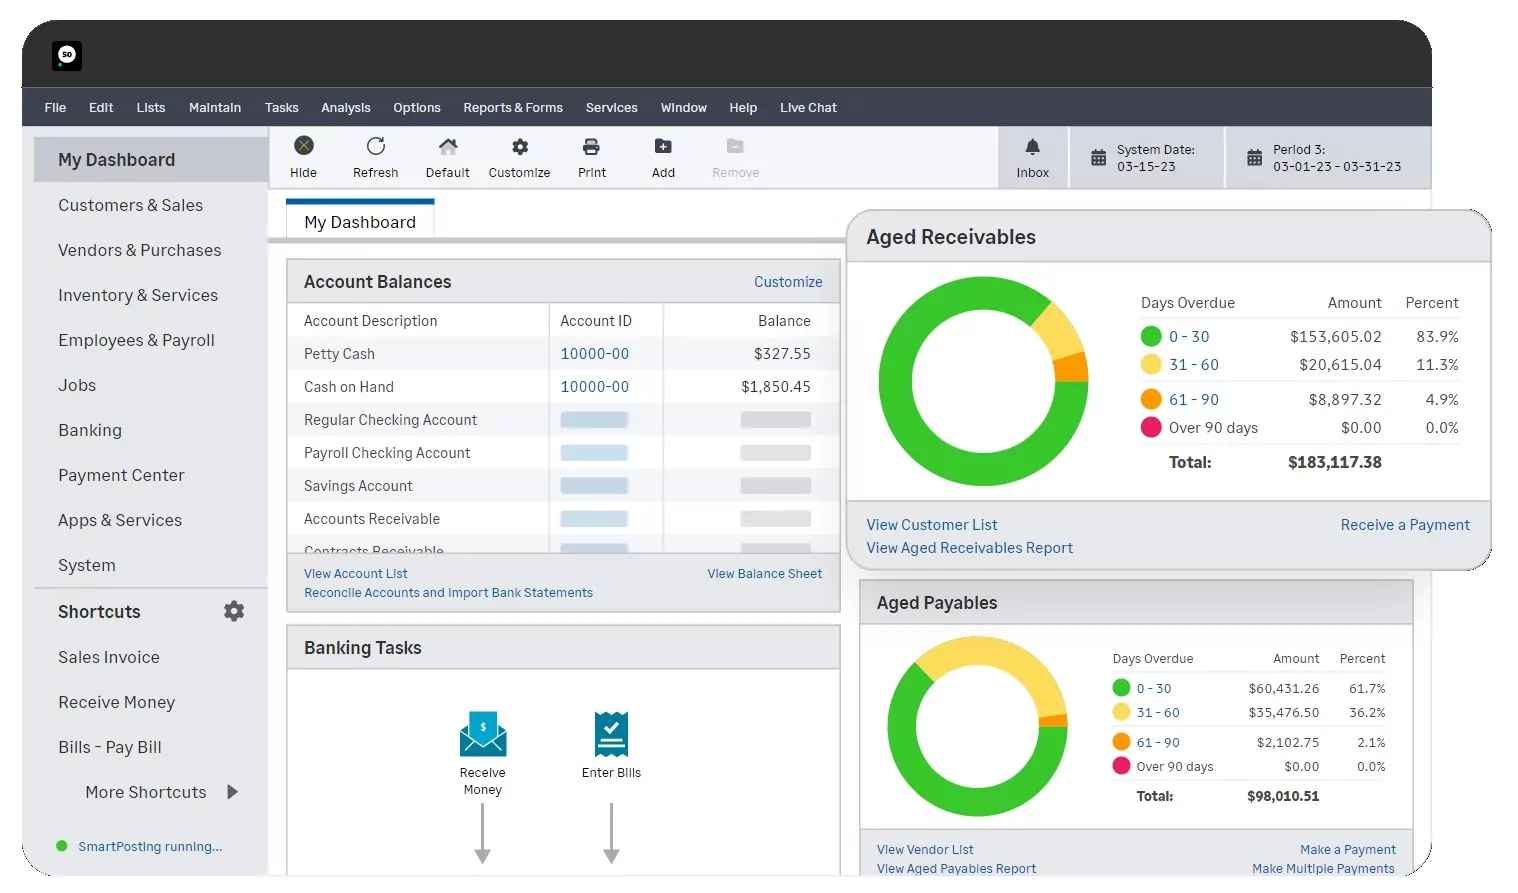
Task: Open the Maintain menu
Action: [x=214, y=108]
